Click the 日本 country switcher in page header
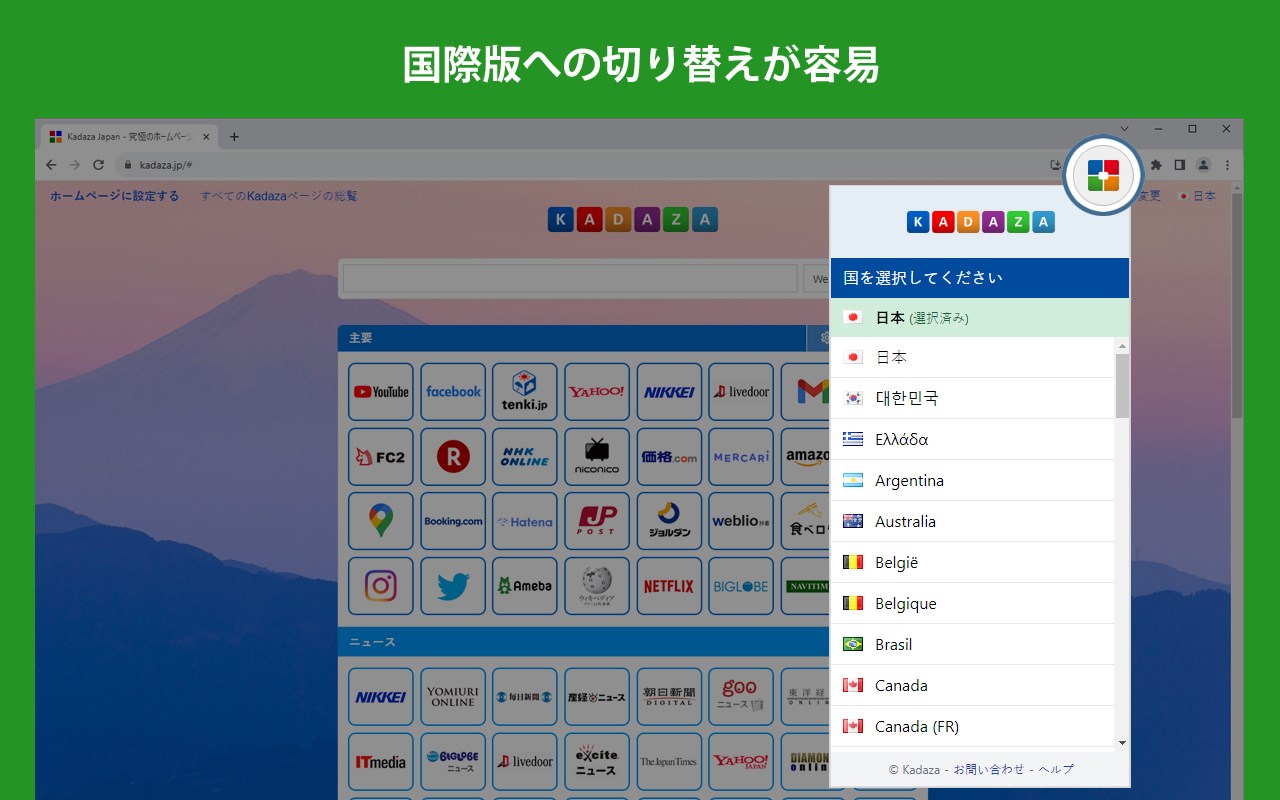The width and height of the screenshot is (1280, 800). tap(1197, 196)
